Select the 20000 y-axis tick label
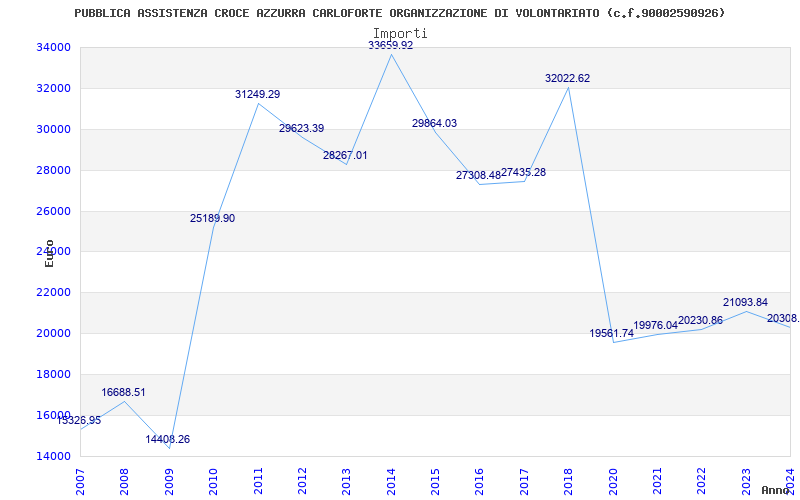Image resolution: width=800 pixels, height=500 pixels. pyautogui.click(x=53, y=333)
